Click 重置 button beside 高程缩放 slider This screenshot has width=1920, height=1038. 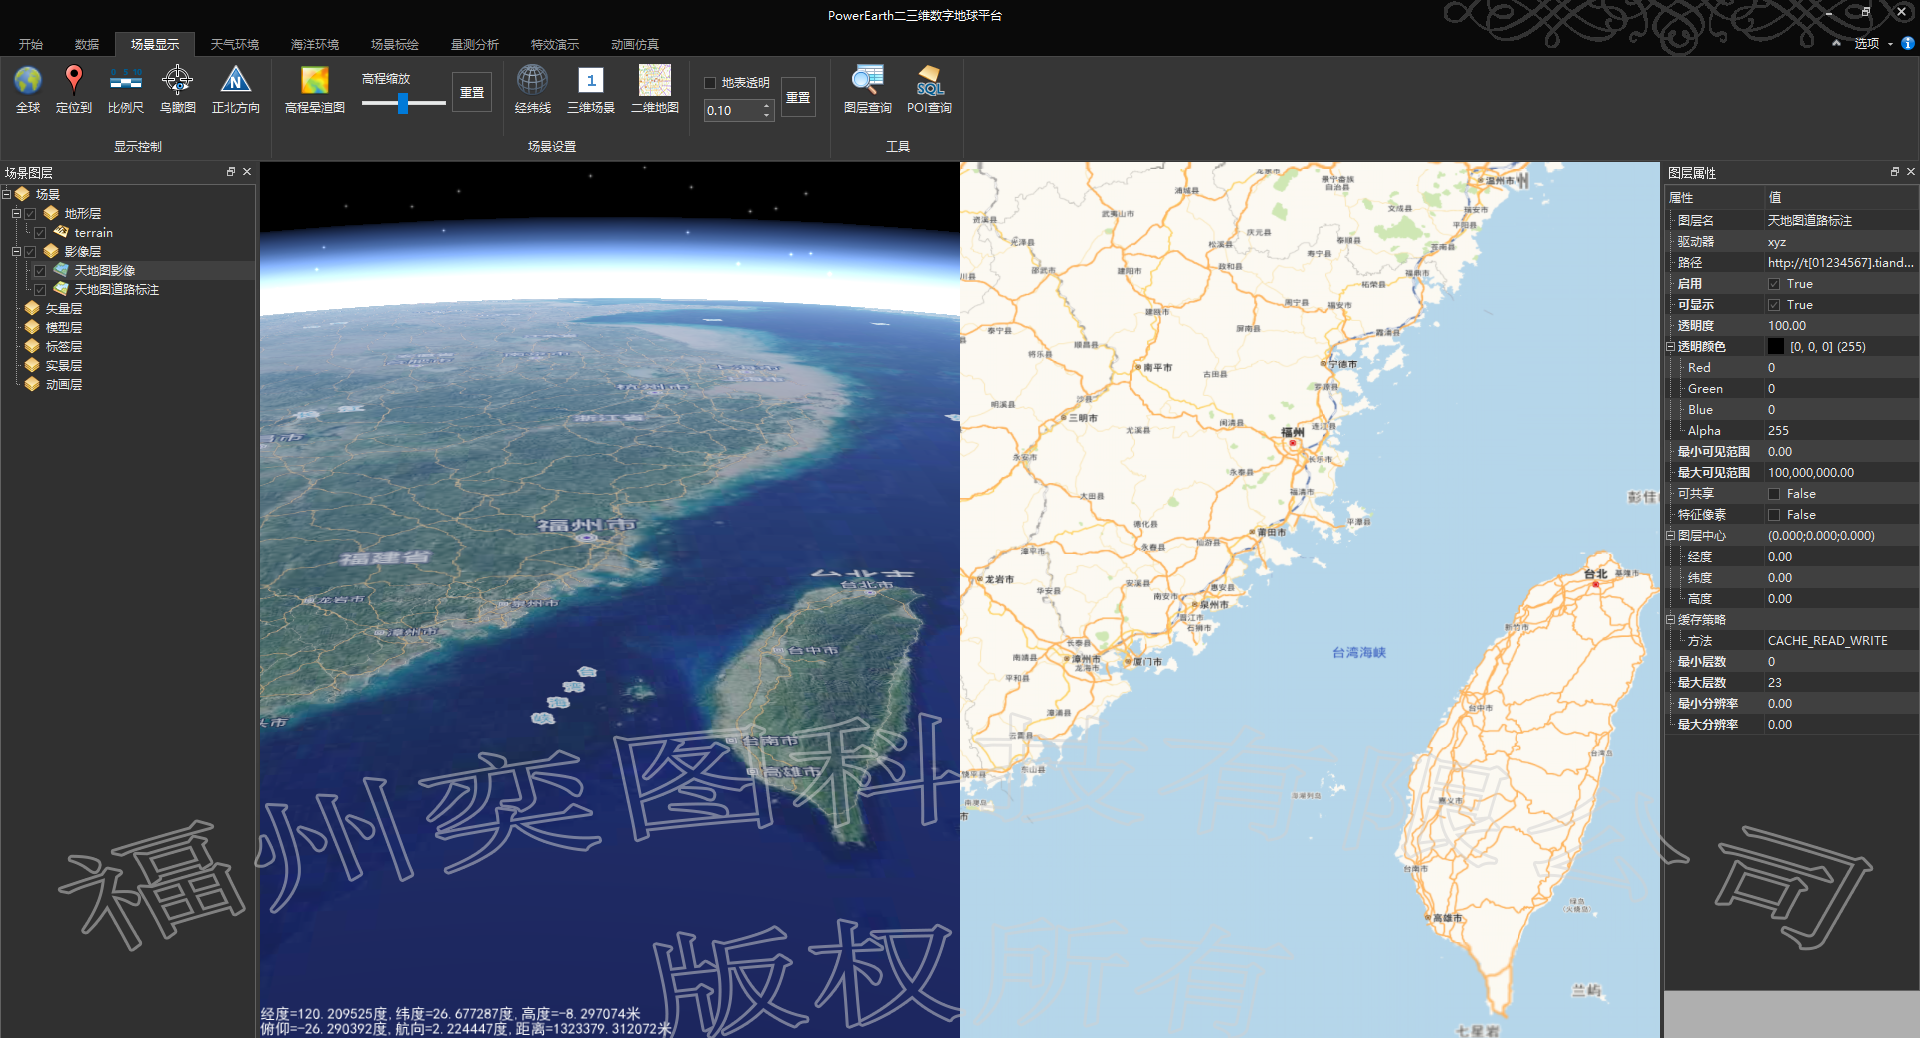(472, 92)
